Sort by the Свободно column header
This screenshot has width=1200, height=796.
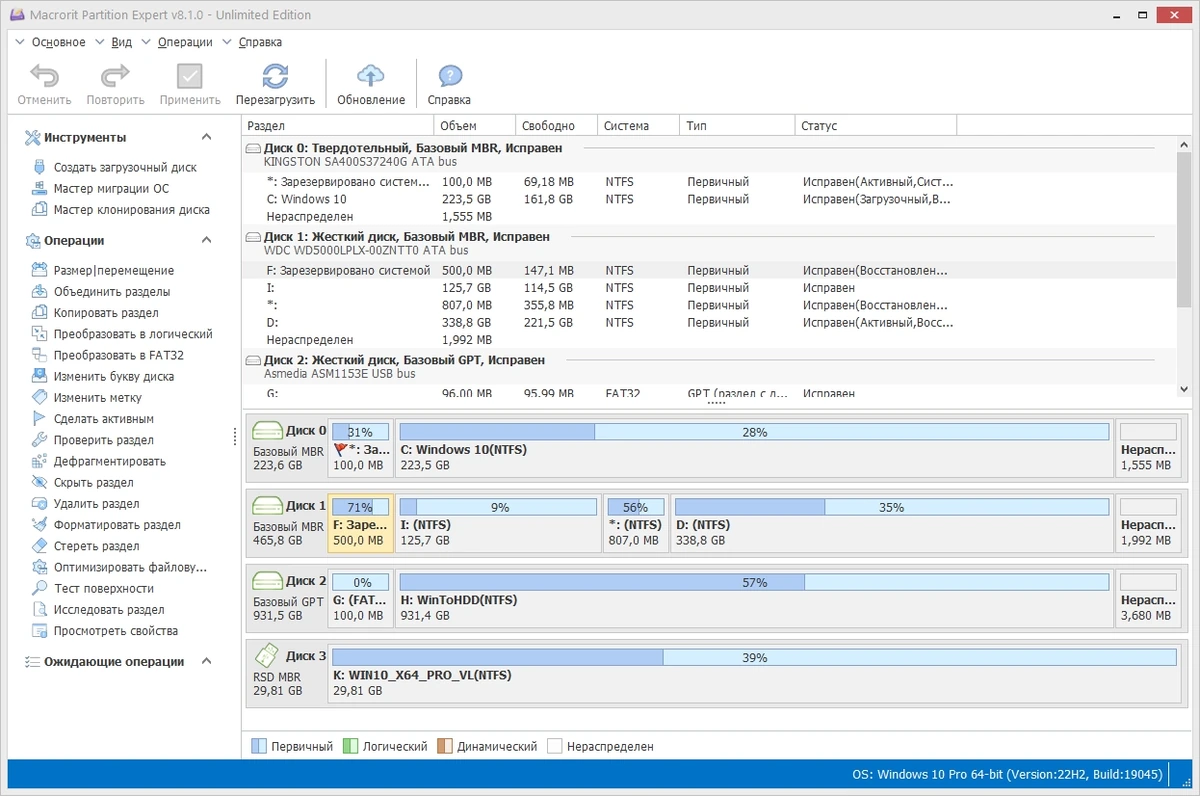pos(557,126)
